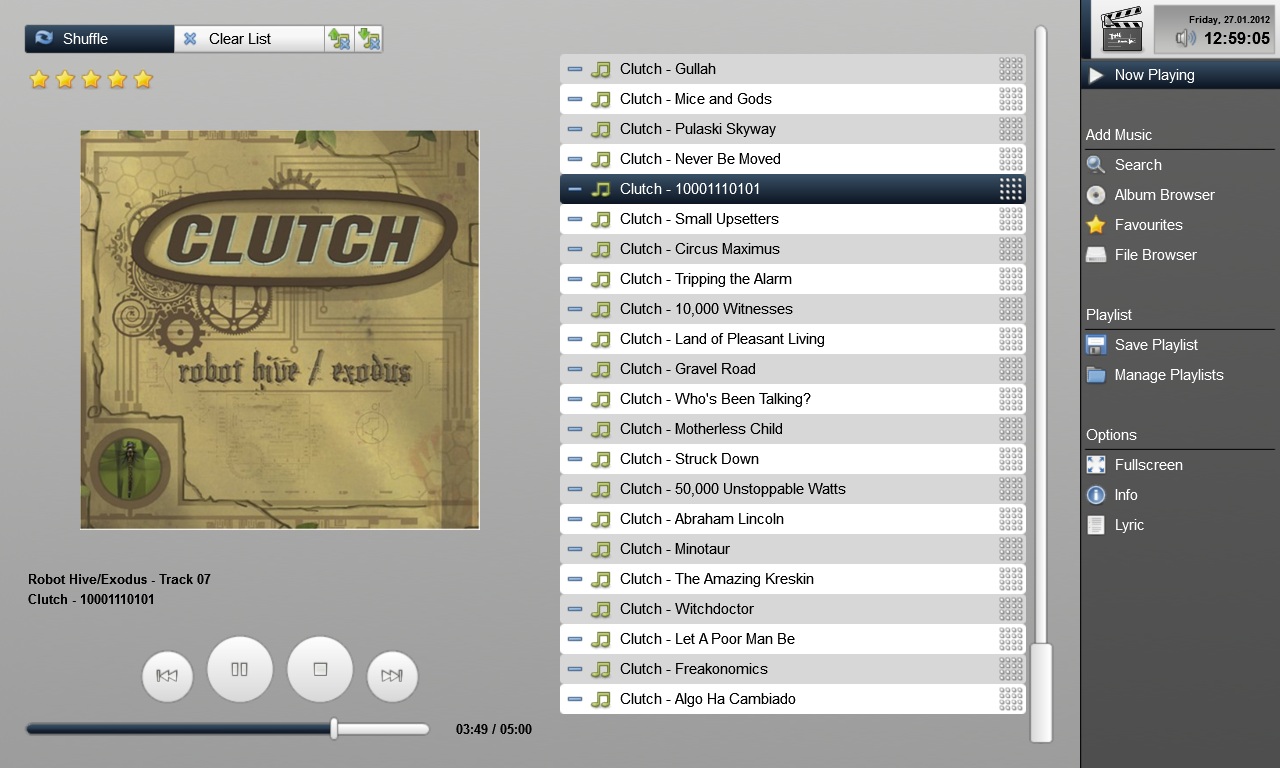Show Lyric for current track
This screenshot has width=1280, height=768.
click(1180, 525)
